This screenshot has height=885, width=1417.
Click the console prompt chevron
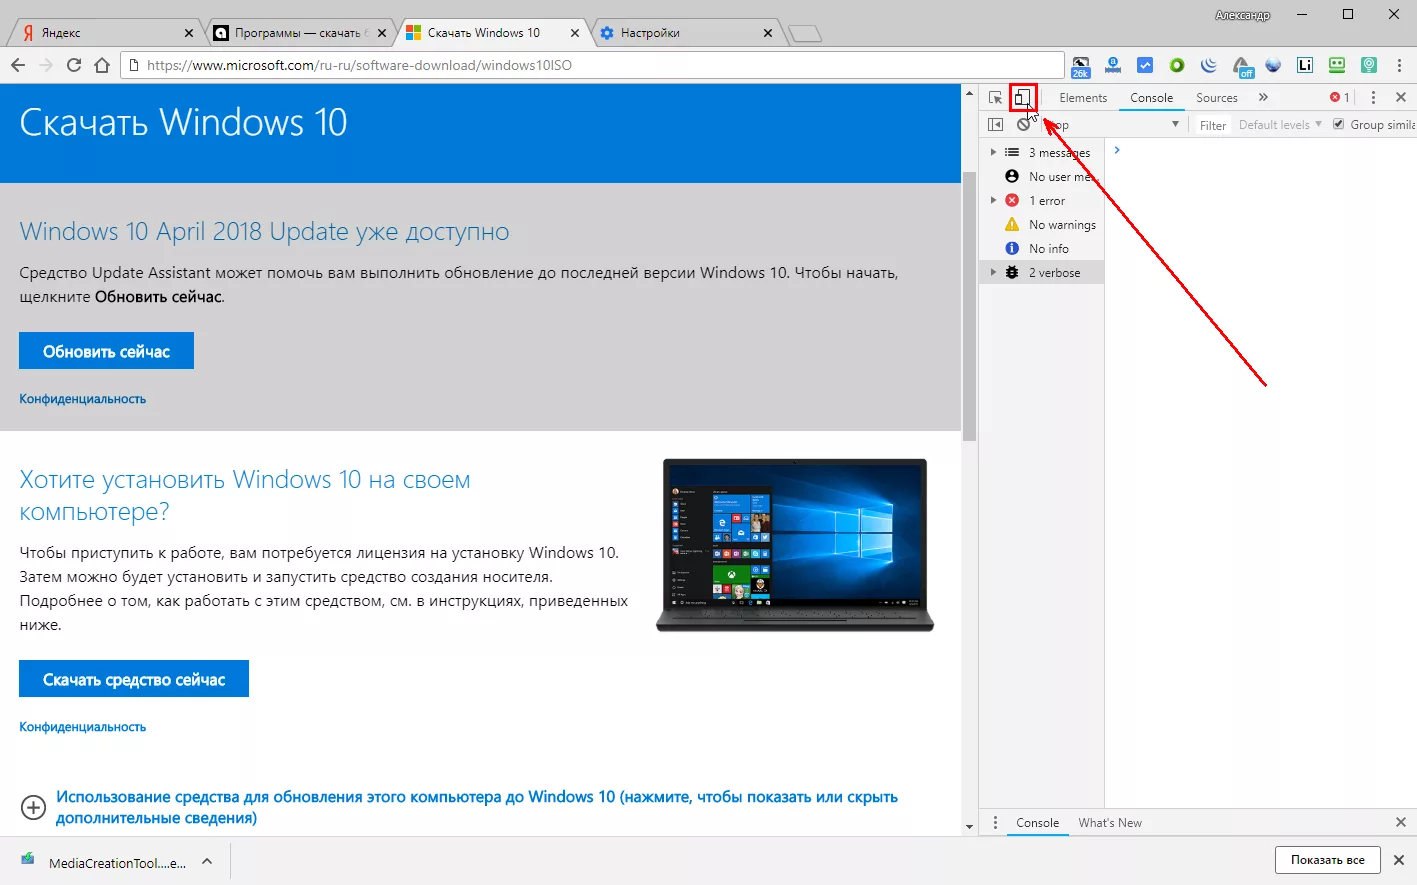tap(1117, 150)
